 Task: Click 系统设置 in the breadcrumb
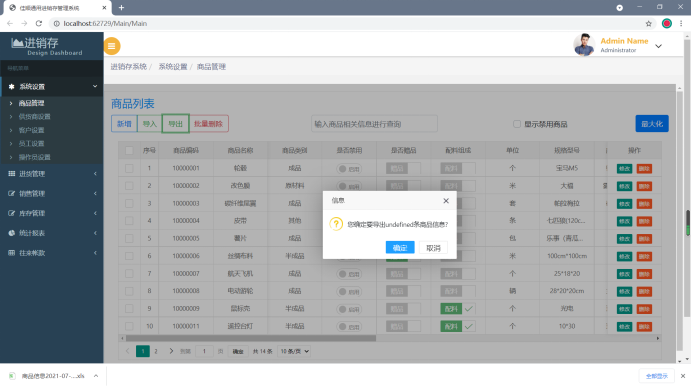(173, 67)
